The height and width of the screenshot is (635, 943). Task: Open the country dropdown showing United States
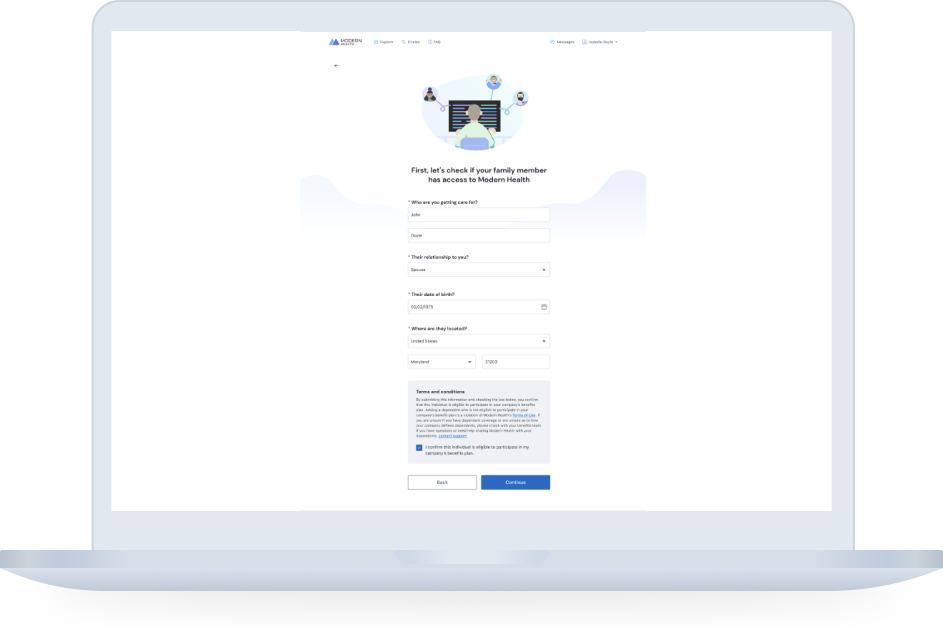tap(479, 342)
